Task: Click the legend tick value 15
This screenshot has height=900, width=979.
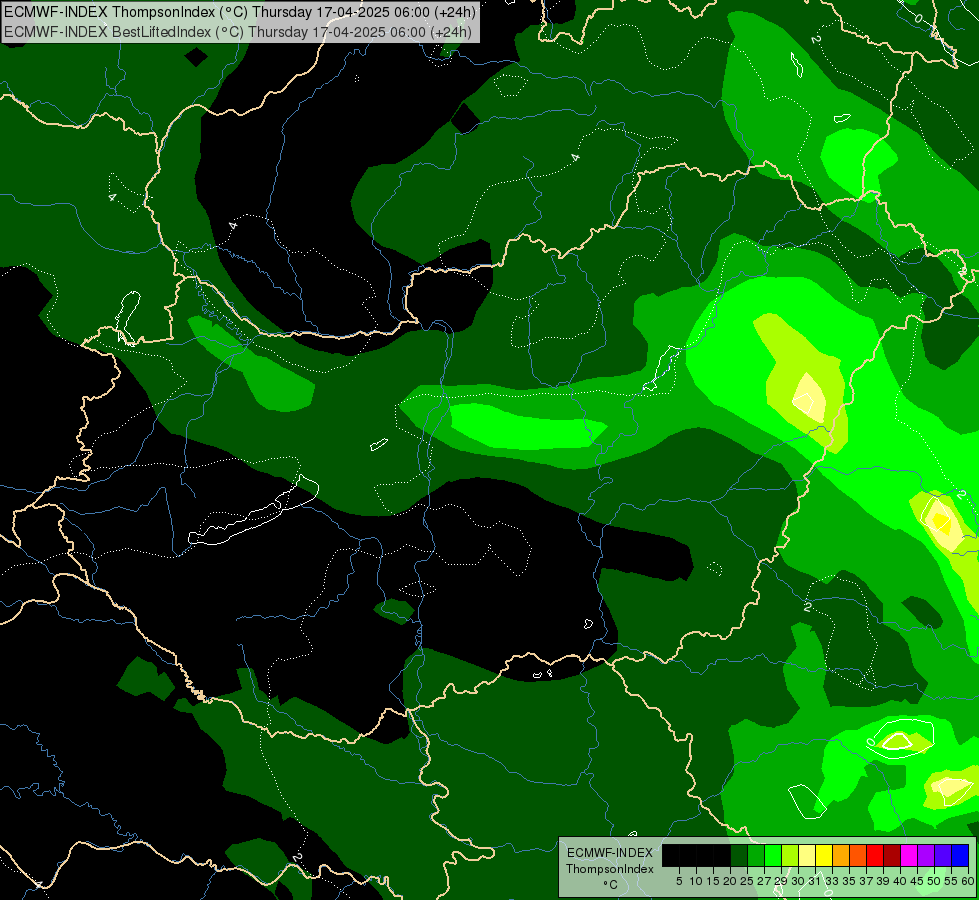Action: pyautogui.click(x=713, y=881)
